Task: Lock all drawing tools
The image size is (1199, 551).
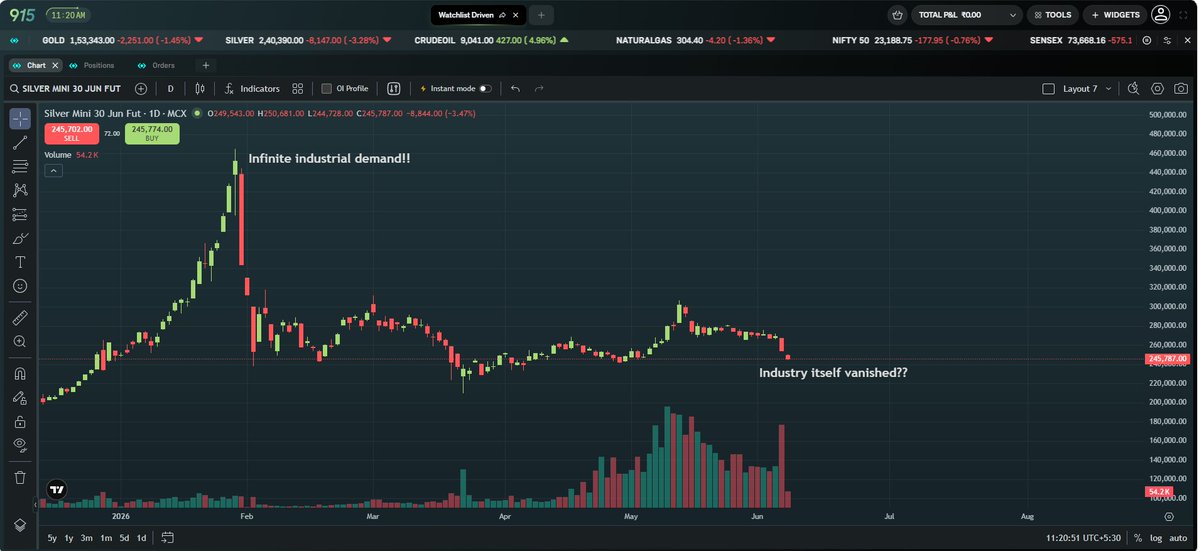Action: point(20,422)
